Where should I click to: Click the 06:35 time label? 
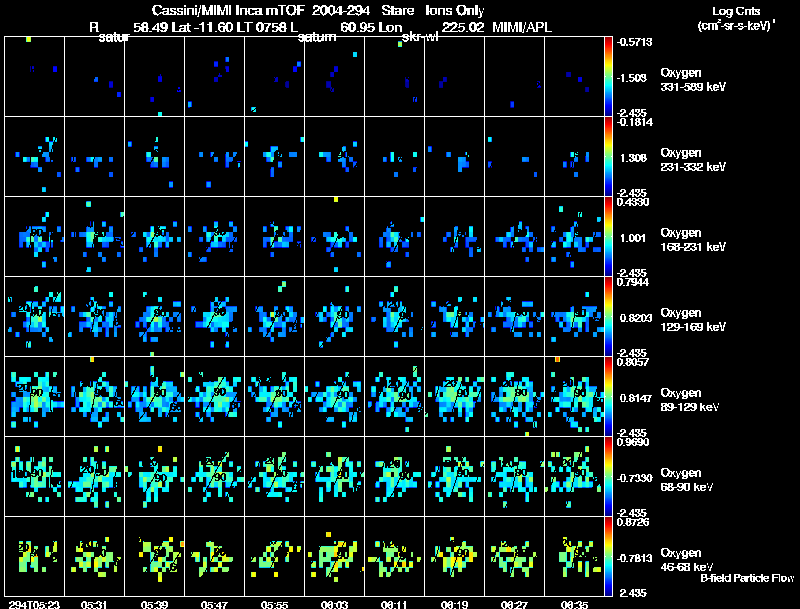pos(574,605)
